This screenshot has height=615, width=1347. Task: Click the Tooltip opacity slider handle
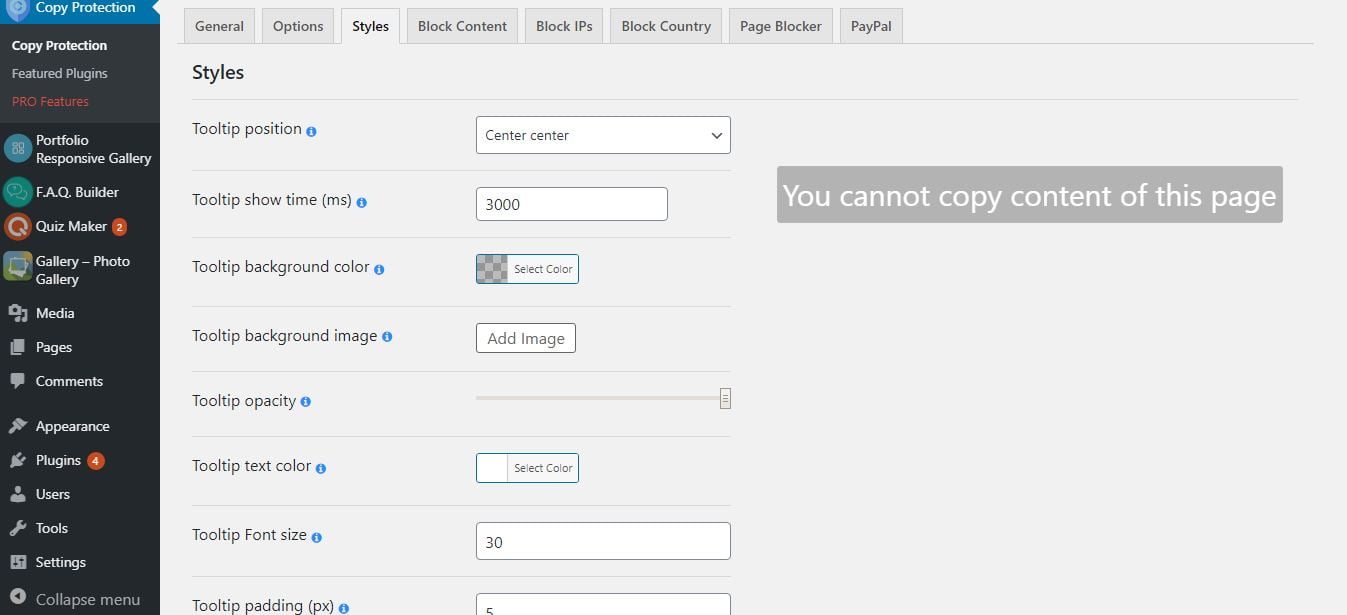[725, 399]
